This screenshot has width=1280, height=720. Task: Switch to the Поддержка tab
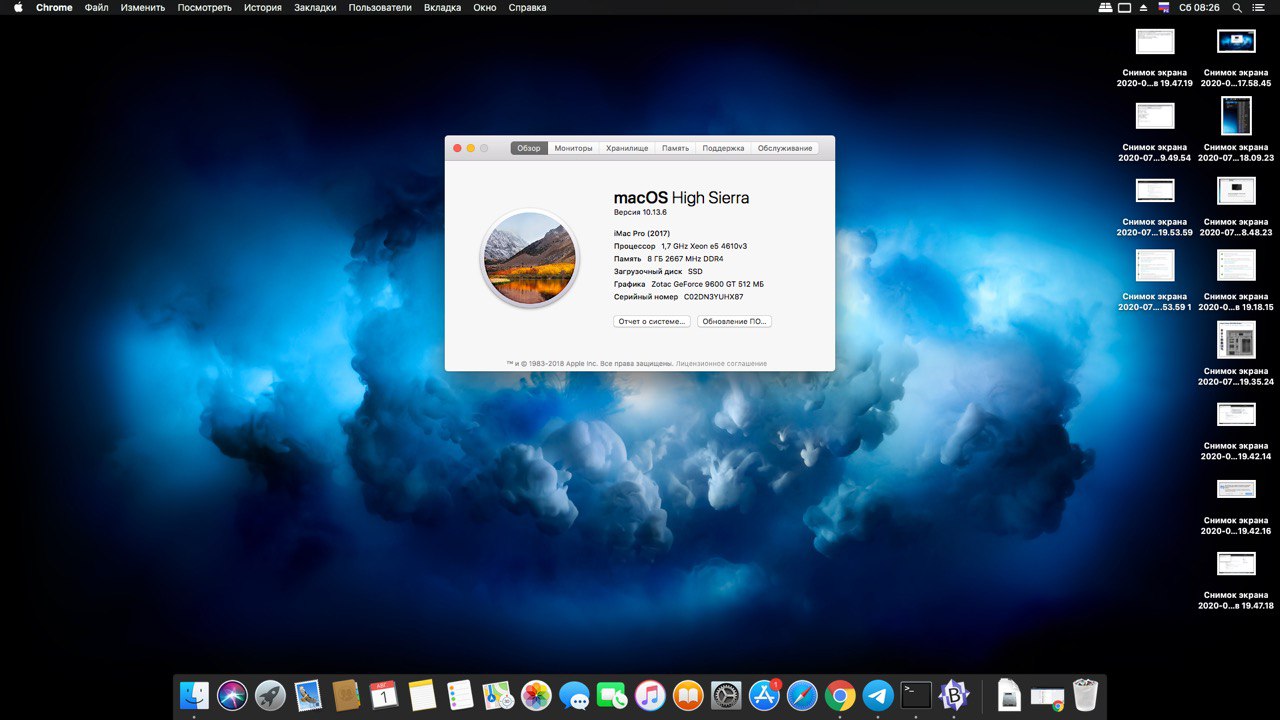pyautogui.click(x=723, y=148)
